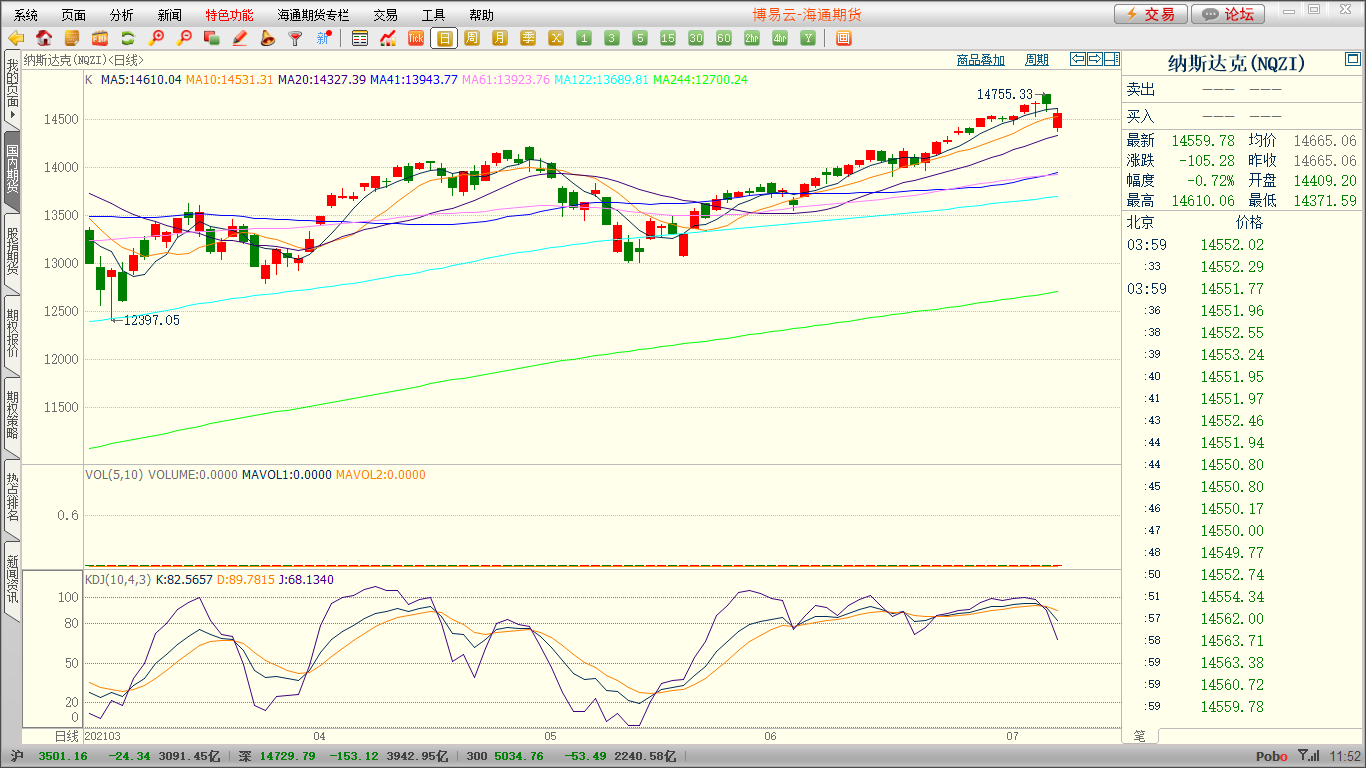Switch to 15 minute chart
Screen dimensions: 1366x768
coord(668,38)
